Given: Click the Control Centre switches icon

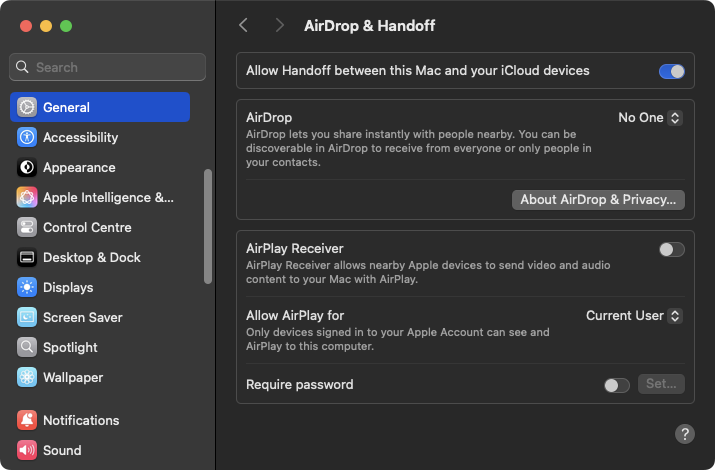Looking at the screenshot, I should (x=27, y=227).
